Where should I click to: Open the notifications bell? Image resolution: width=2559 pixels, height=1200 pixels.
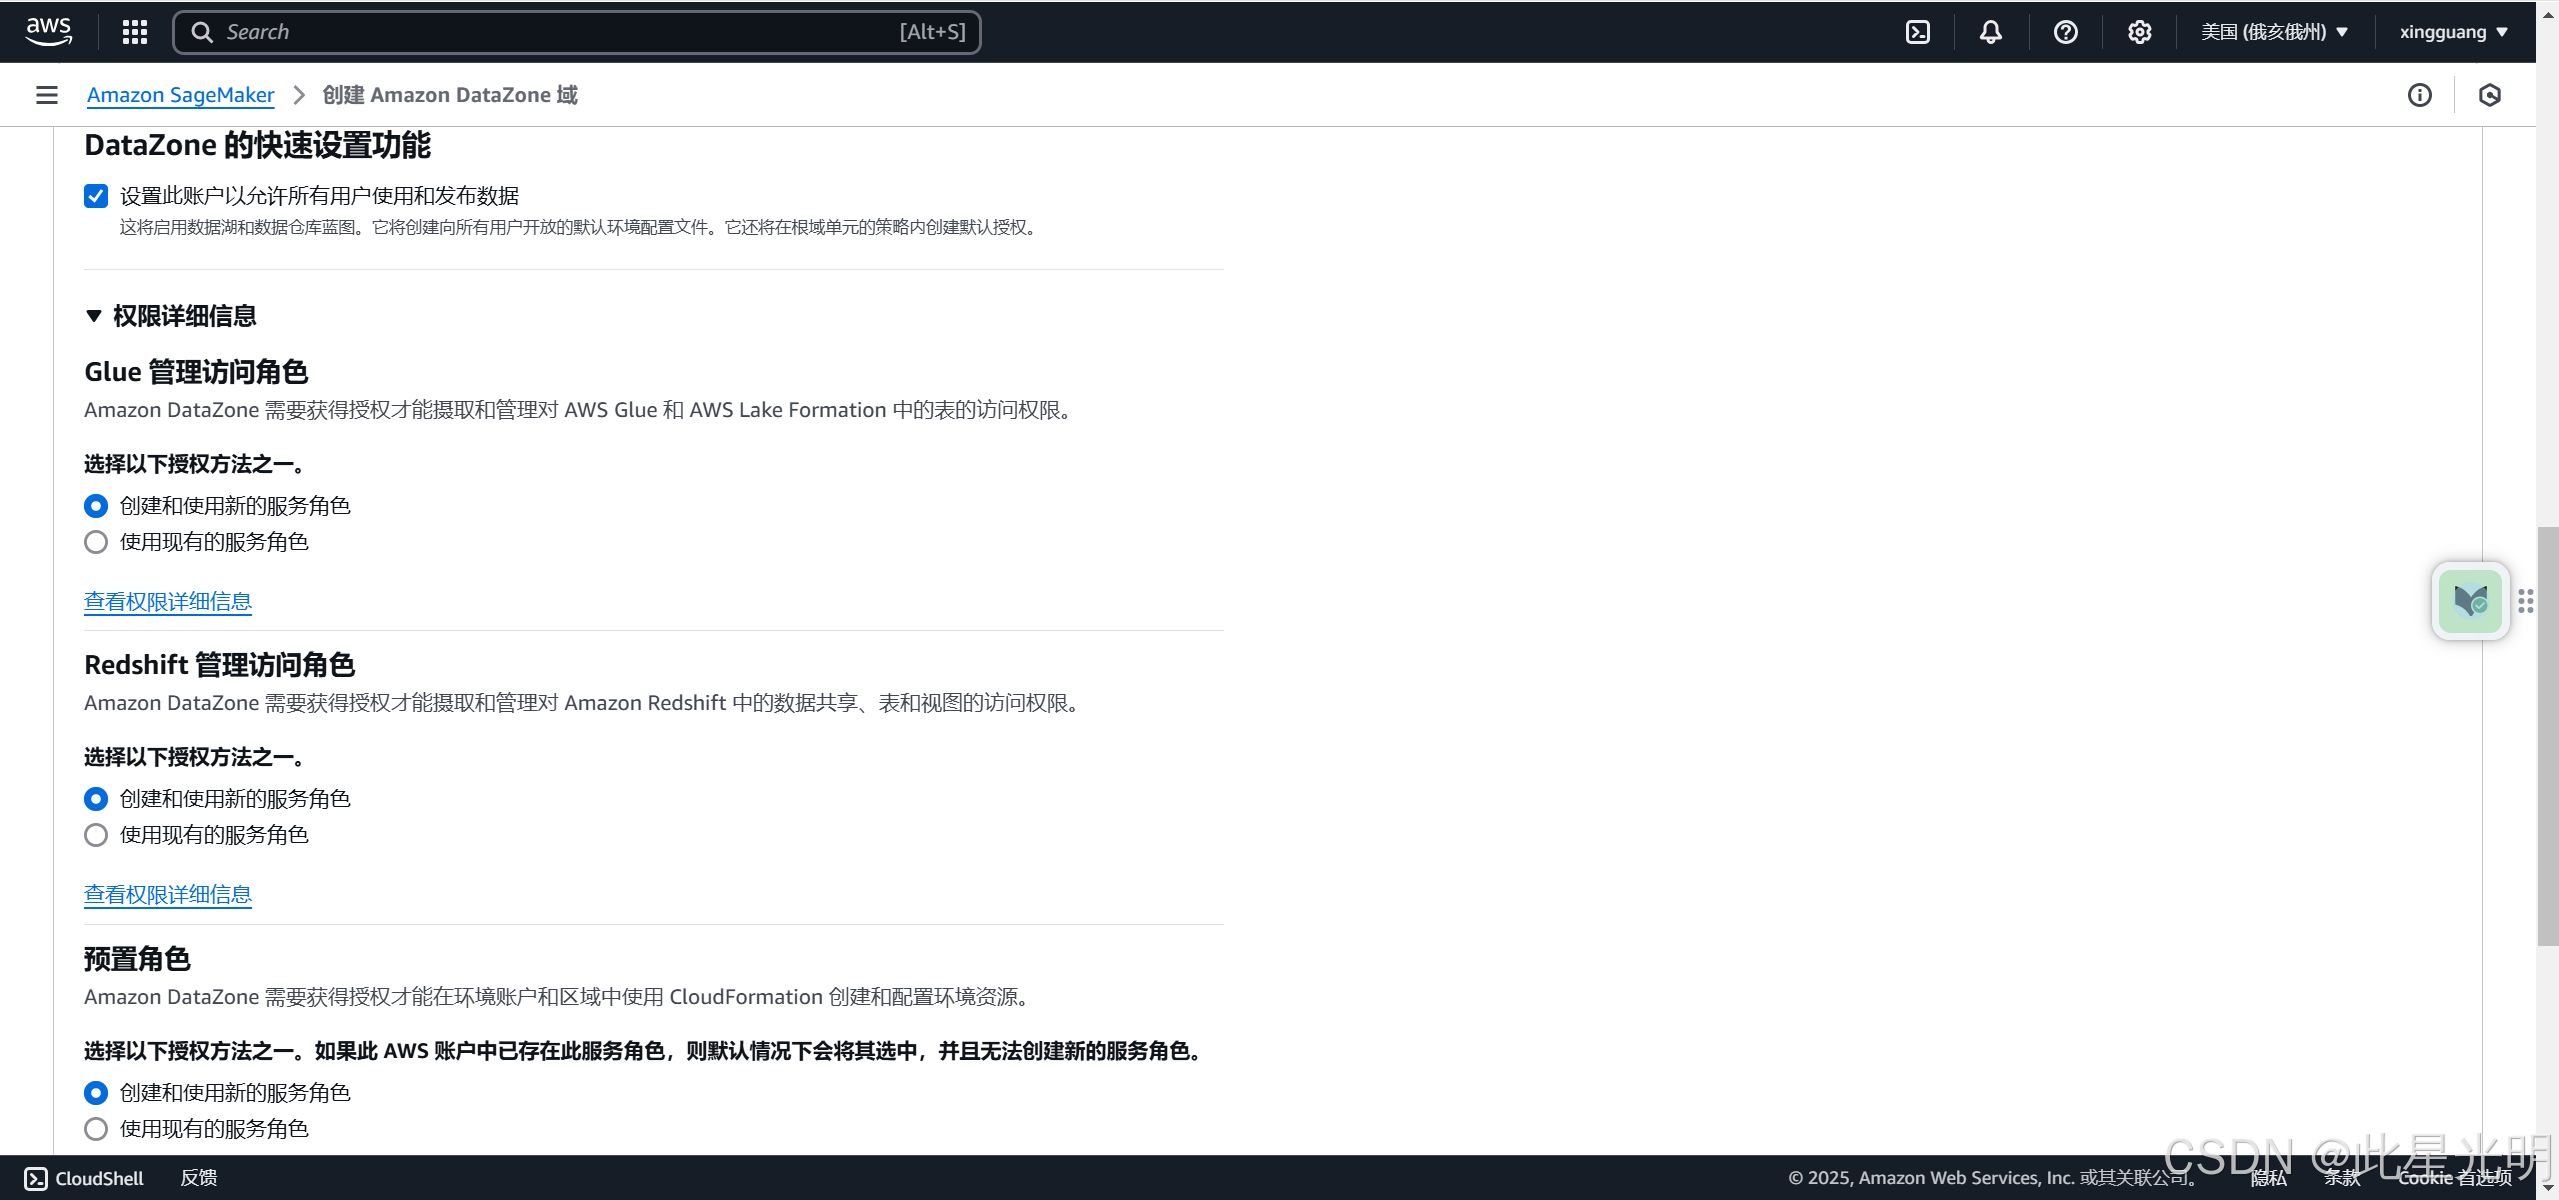click(x=1990, y=32)
